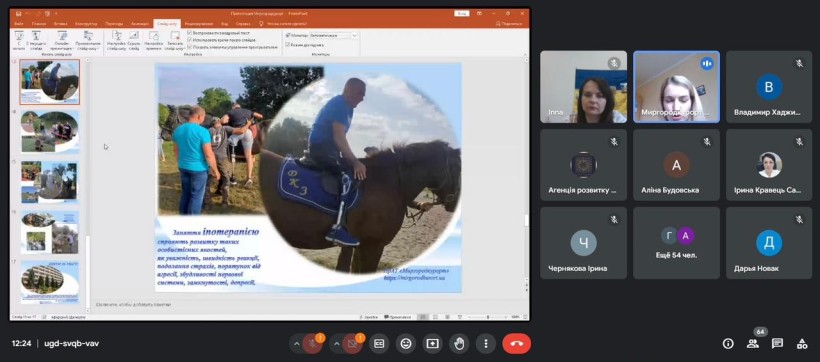
Task: Open the Activities shapes icon
Action: tap(802, 344)
